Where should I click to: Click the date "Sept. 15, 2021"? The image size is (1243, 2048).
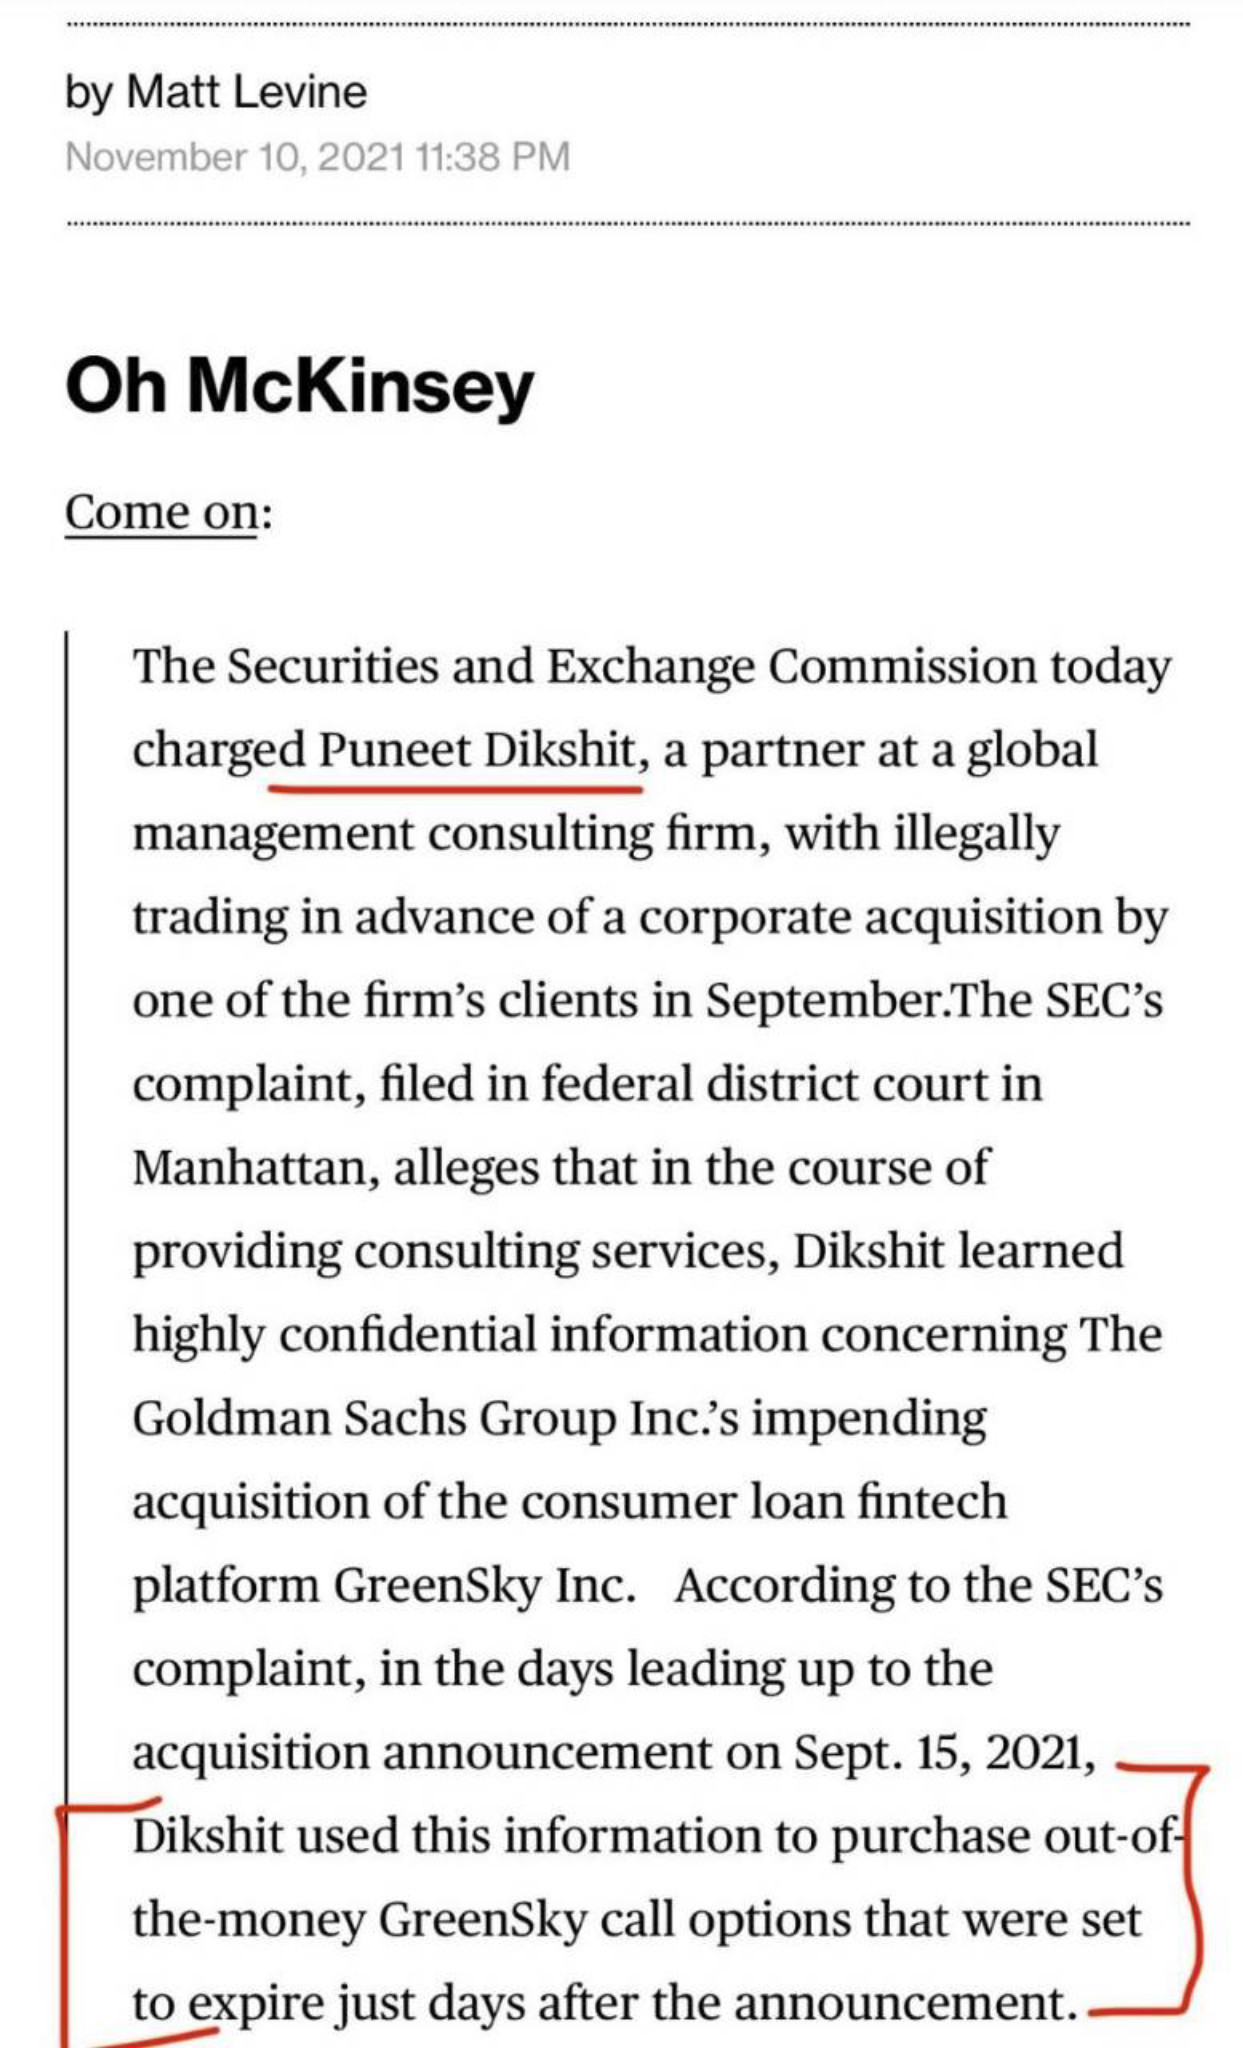944,1752
